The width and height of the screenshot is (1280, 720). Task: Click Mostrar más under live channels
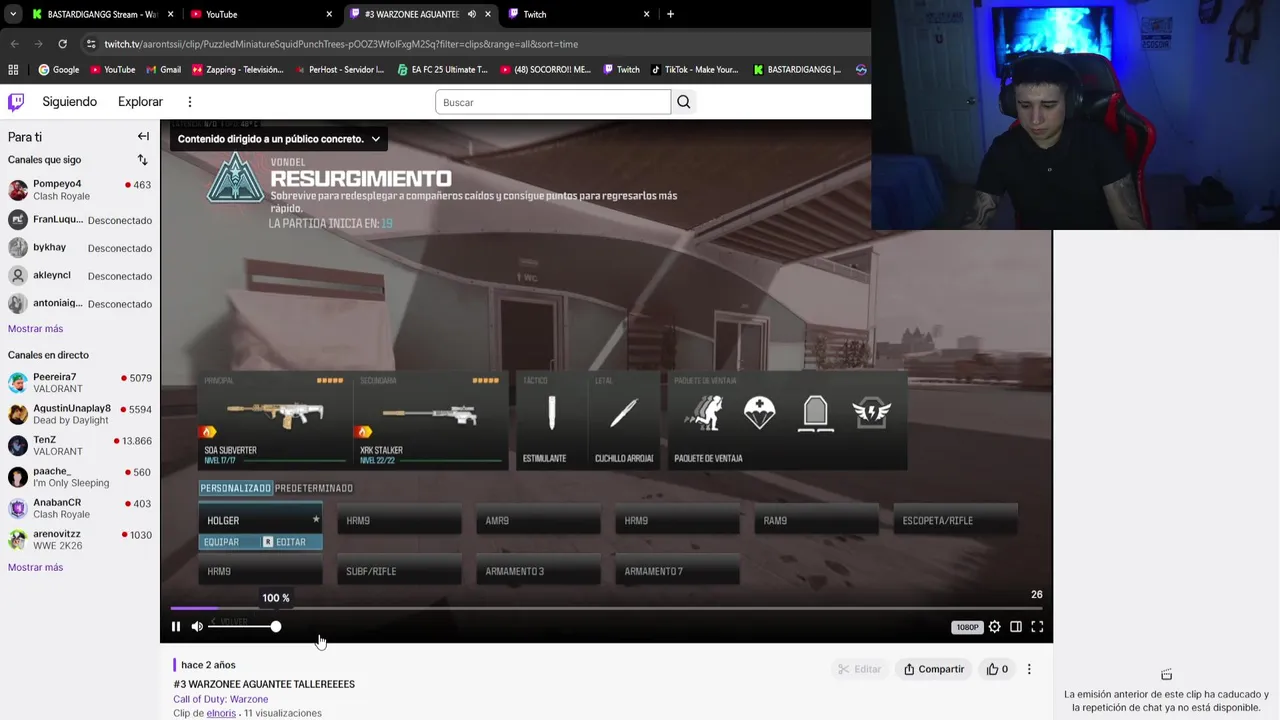[x=35, y=568]
